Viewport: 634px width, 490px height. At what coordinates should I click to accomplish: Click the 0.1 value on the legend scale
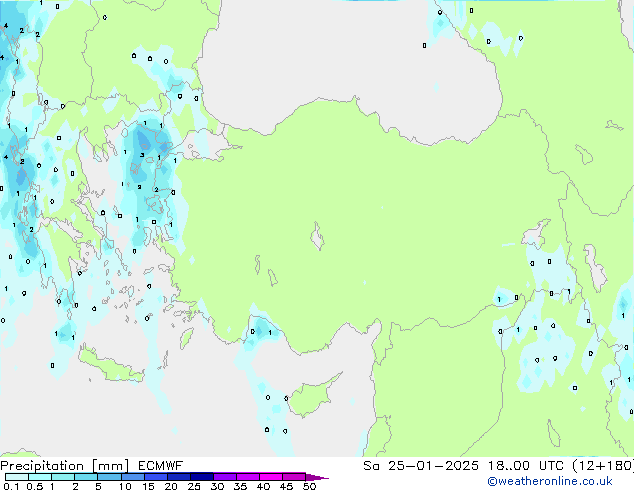pyautogui.click(x=11, y=486)
